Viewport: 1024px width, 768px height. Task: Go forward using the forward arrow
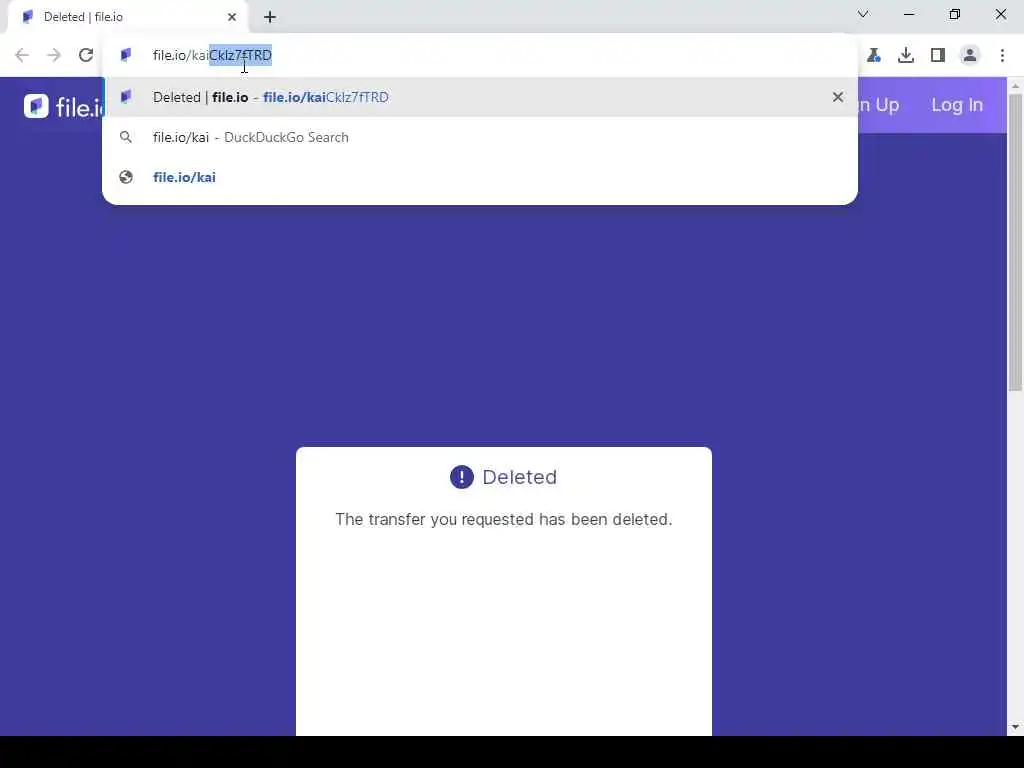[x=54, y=55]
